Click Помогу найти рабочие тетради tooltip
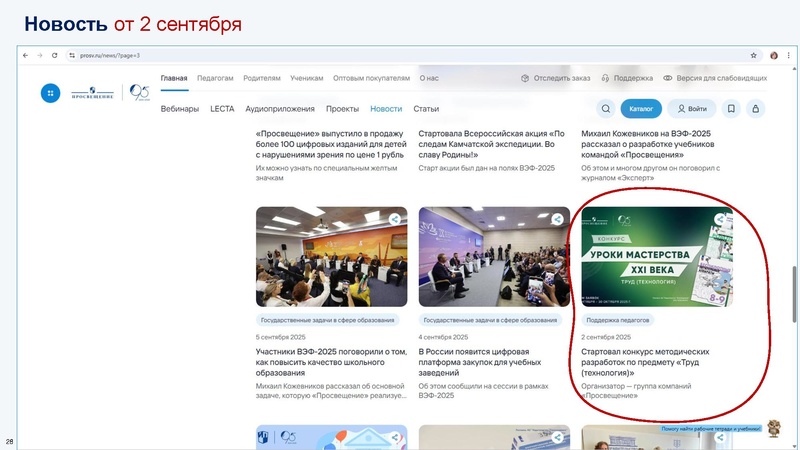This screenshot has height=450, width=800. pos(711,429)
